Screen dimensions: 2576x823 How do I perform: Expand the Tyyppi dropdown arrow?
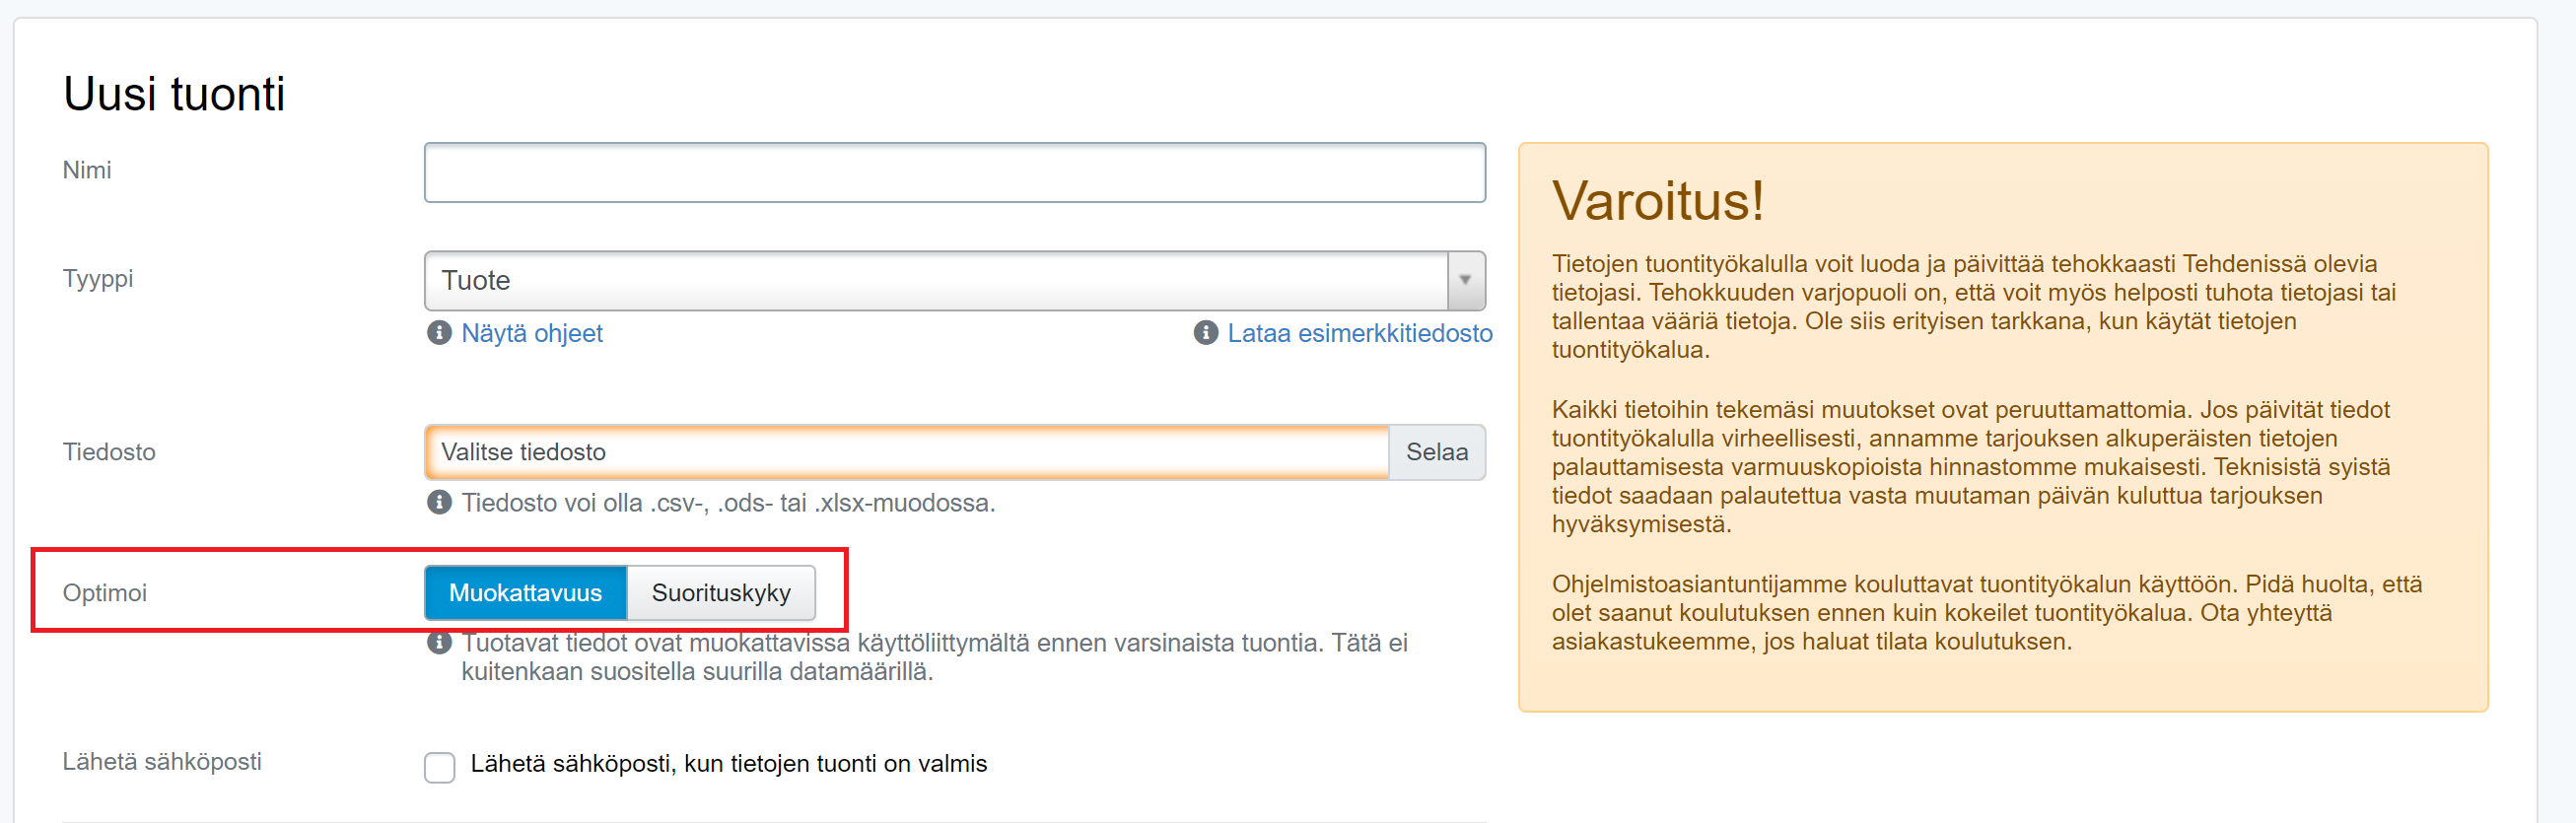point(1465,281)
